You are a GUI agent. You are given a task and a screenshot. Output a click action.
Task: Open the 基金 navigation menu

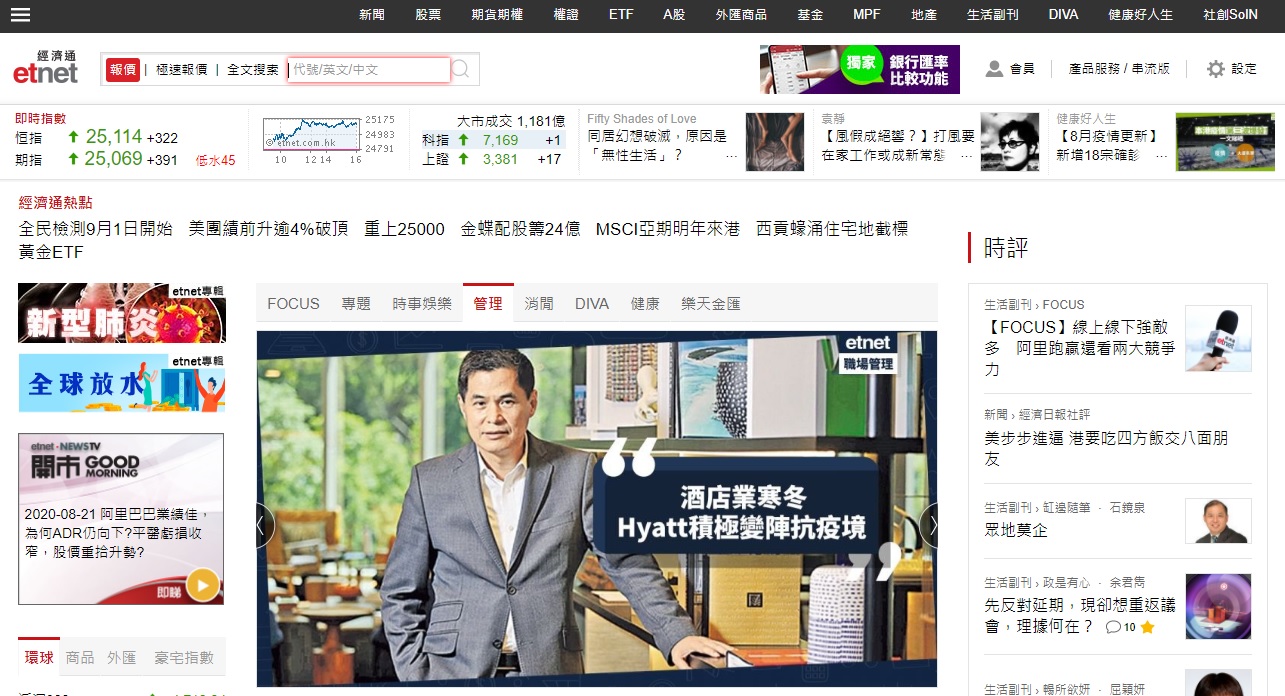(810, 15)
